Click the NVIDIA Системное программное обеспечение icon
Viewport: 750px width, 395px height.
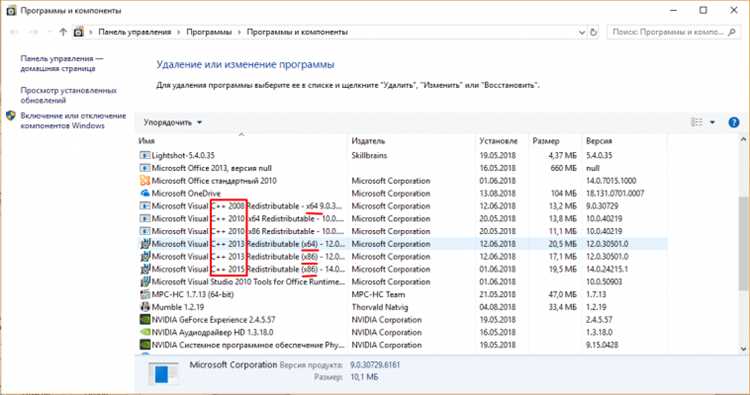point(144,345)
